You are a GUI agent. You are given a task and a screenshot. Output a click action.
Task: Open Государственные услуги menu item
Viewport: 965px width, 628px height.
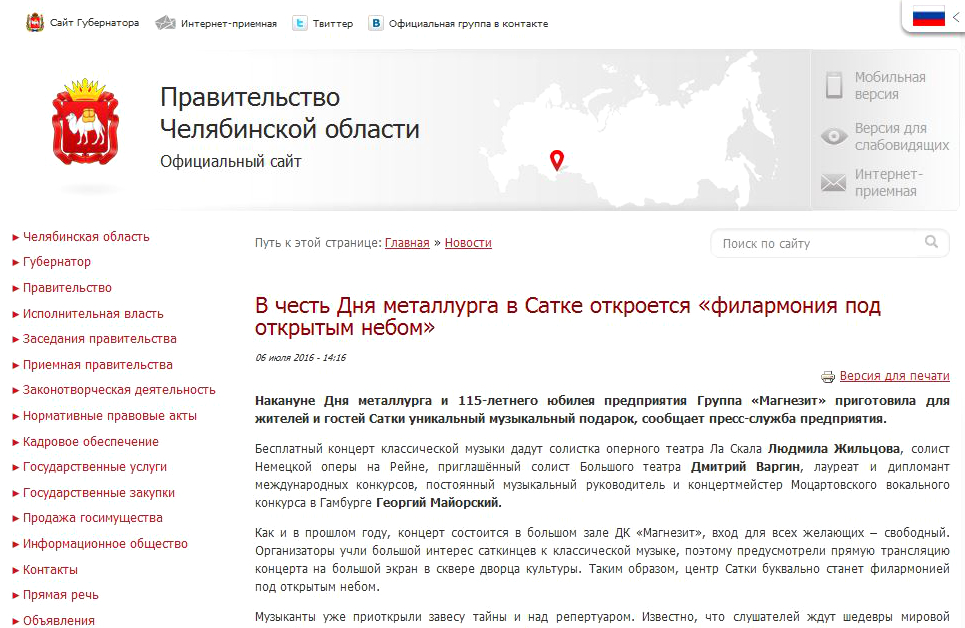pos(95,467)
